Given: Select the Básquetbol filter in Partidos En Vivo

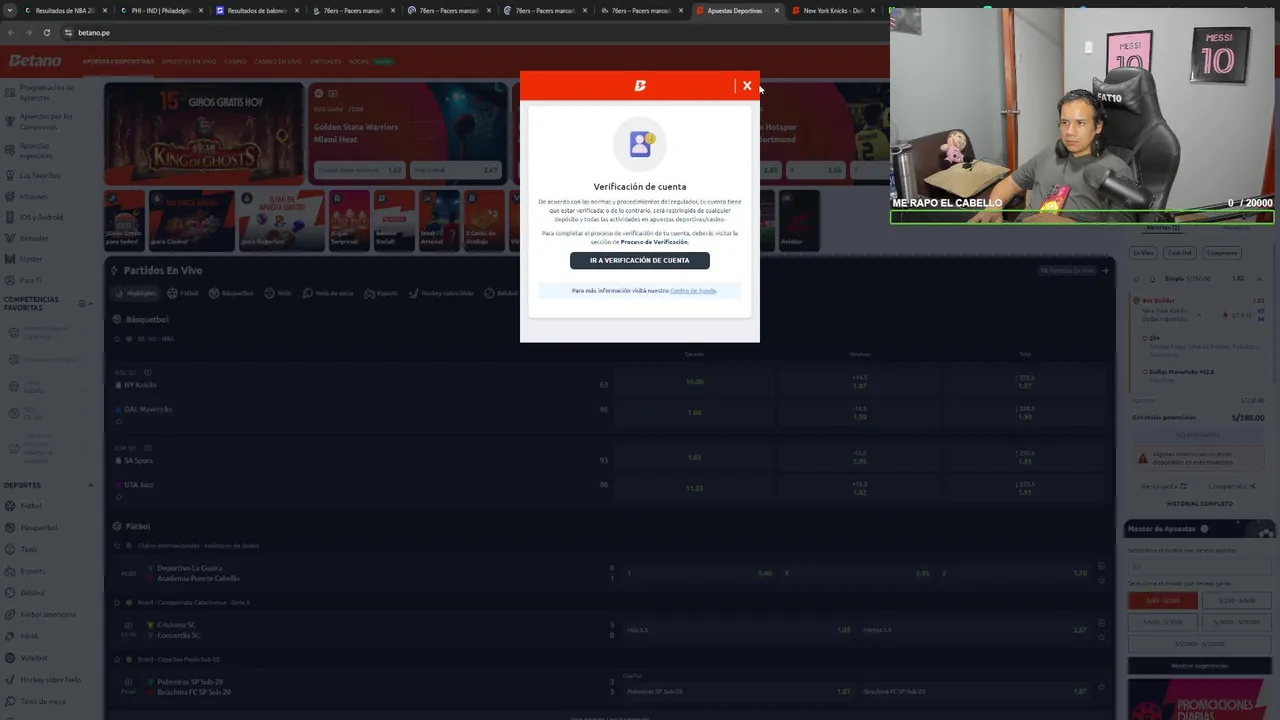Looking at the screenshot, I should coord(231,293).
